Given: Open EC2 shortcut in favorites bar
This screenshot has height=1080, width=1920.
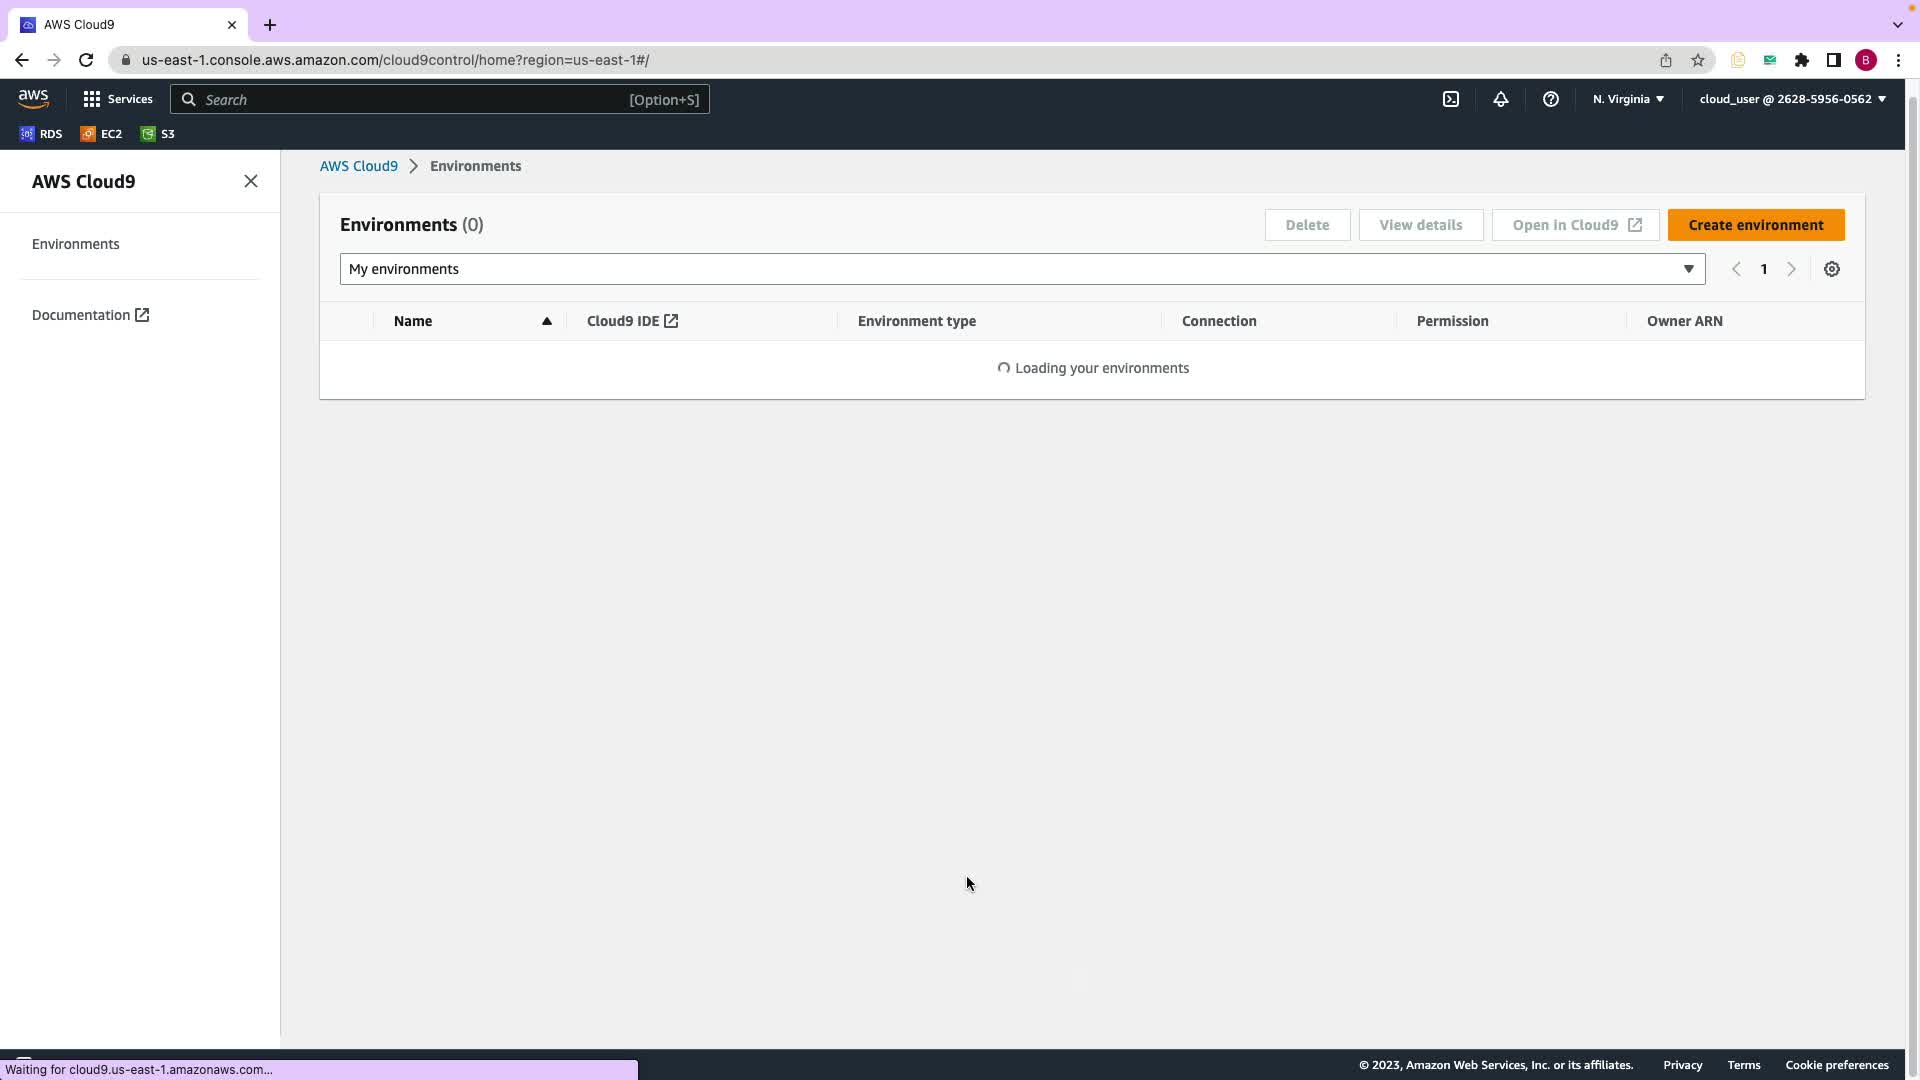Looking at the screenshot, I should pos(101,134).
